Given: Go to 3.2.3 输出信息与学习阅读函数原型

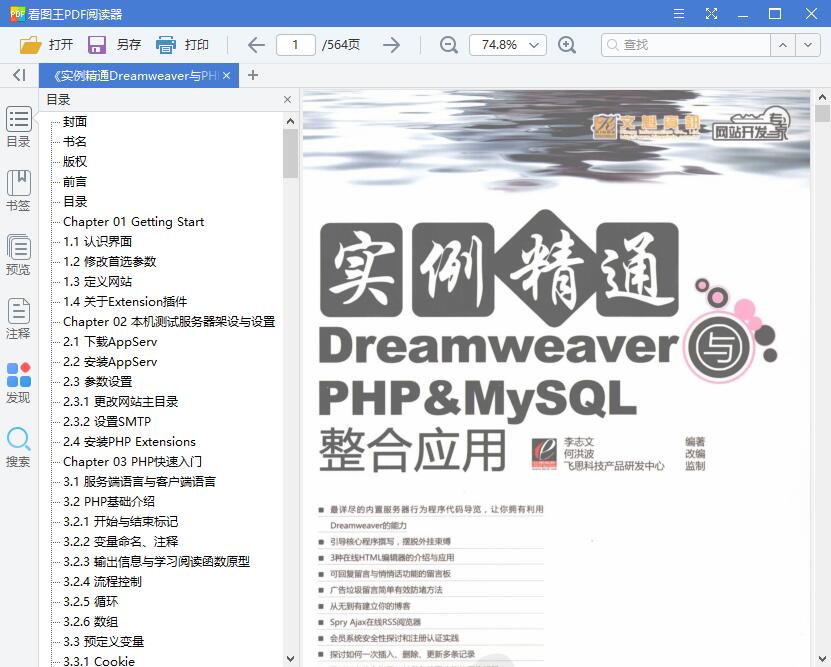Looking at the screenshot, I should point(156,562).
